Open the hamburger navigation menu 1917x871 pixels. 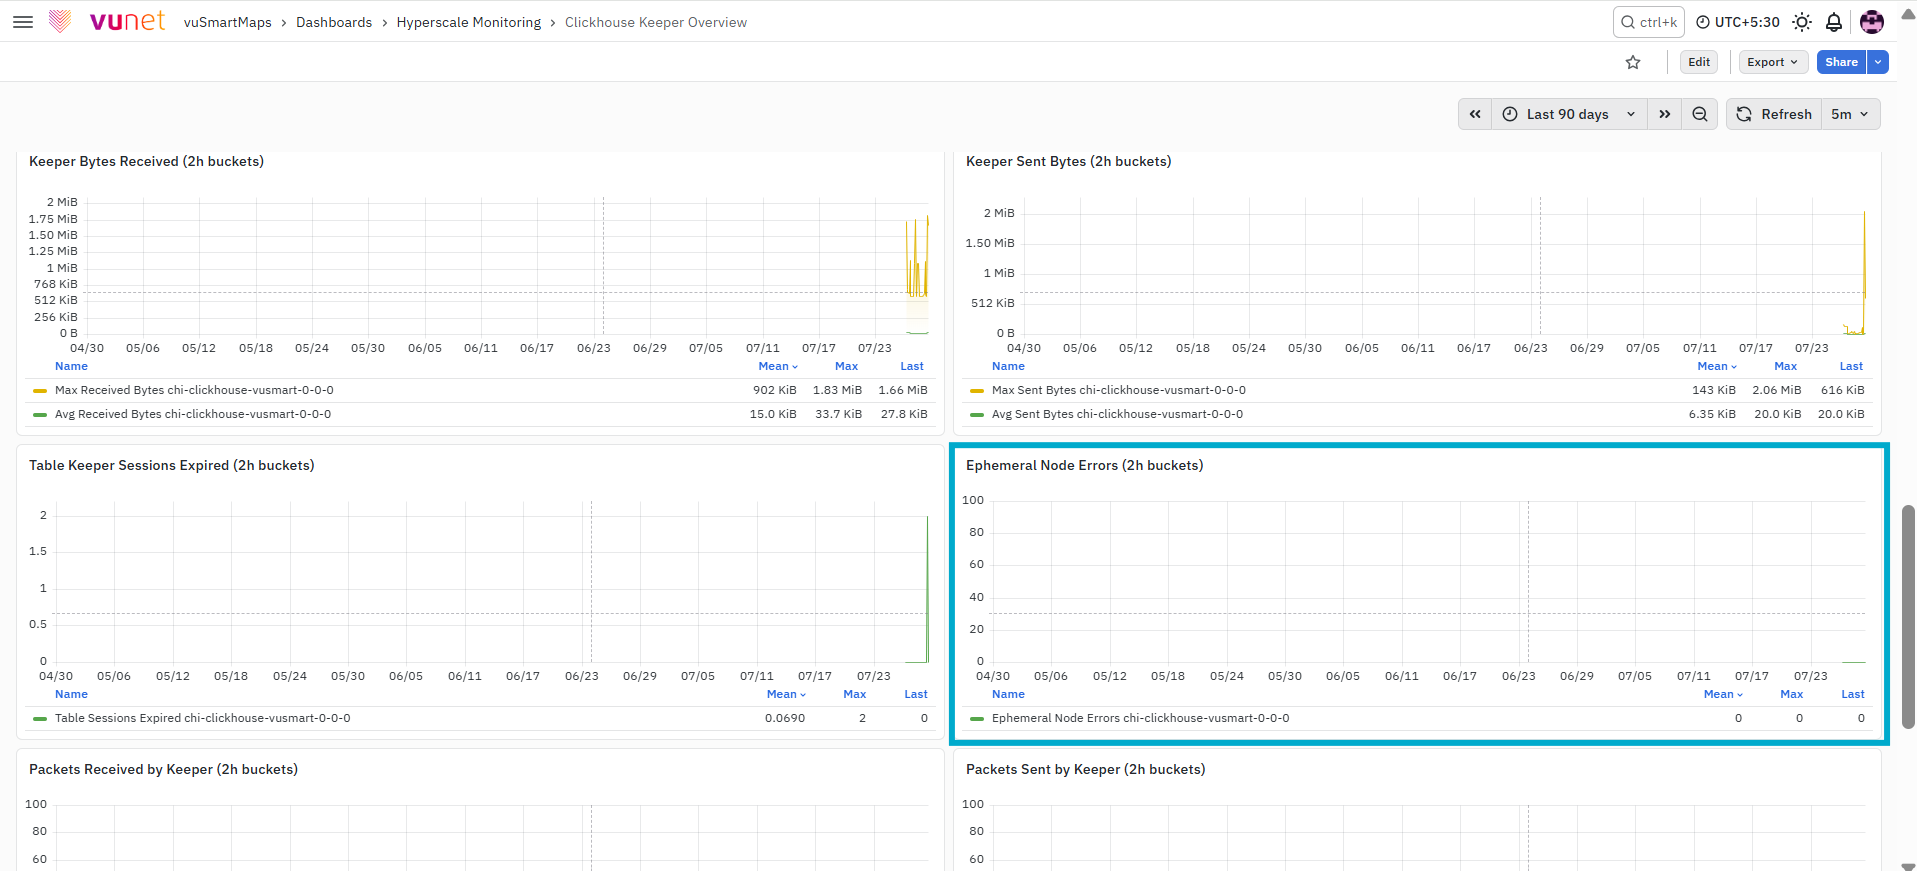click(23, 22)
